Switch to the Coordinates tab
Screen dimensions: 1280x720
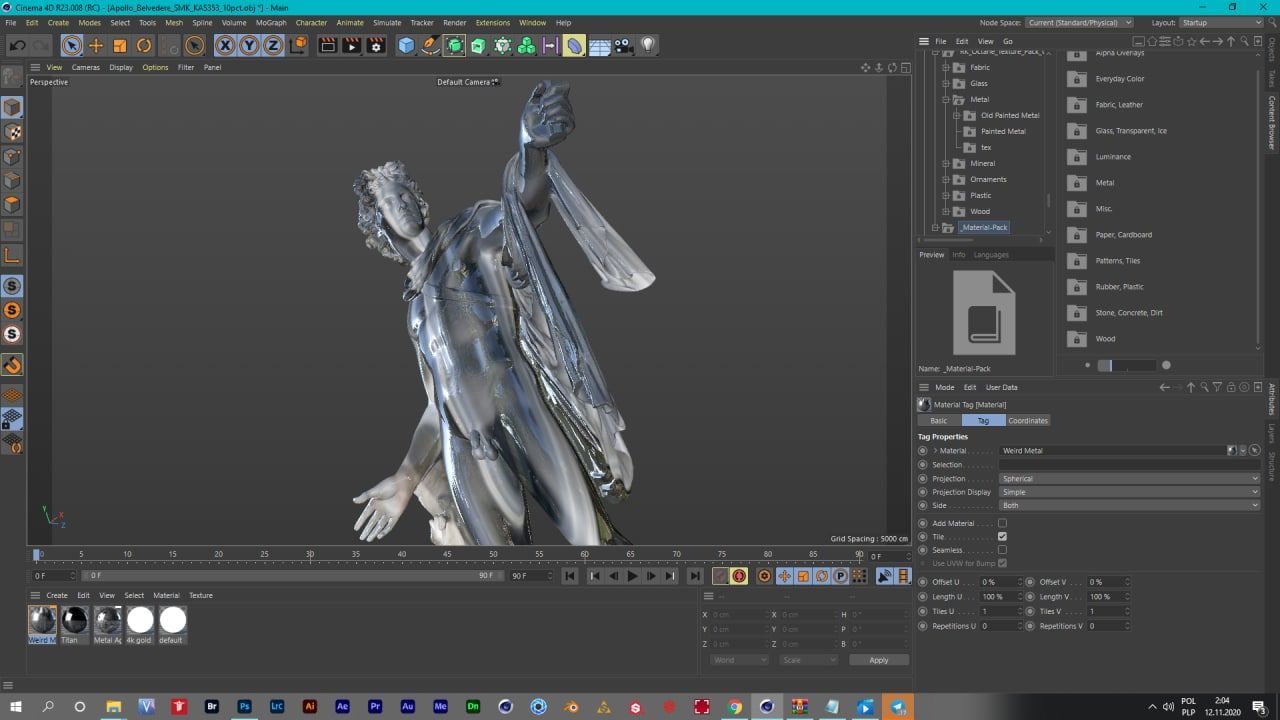[x=1028, y=420]
